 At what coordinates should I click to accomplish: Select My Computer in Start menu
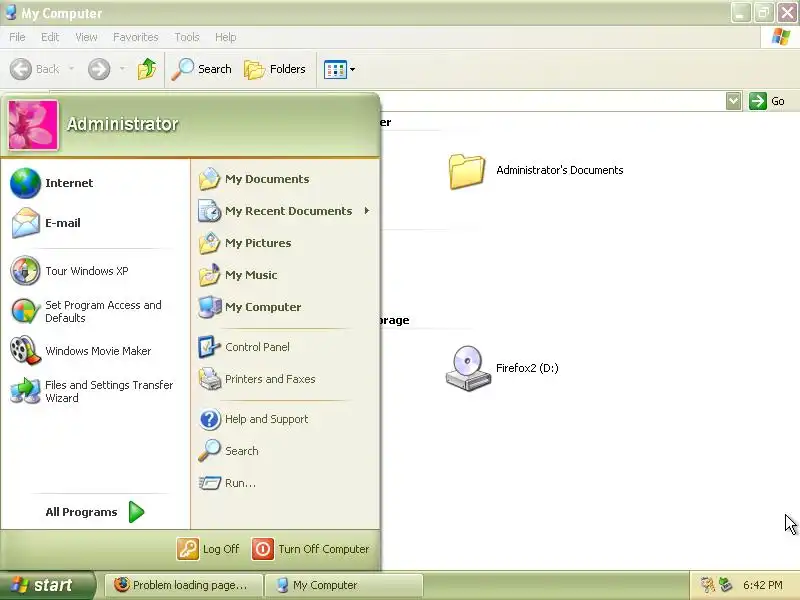click(284, 307)
